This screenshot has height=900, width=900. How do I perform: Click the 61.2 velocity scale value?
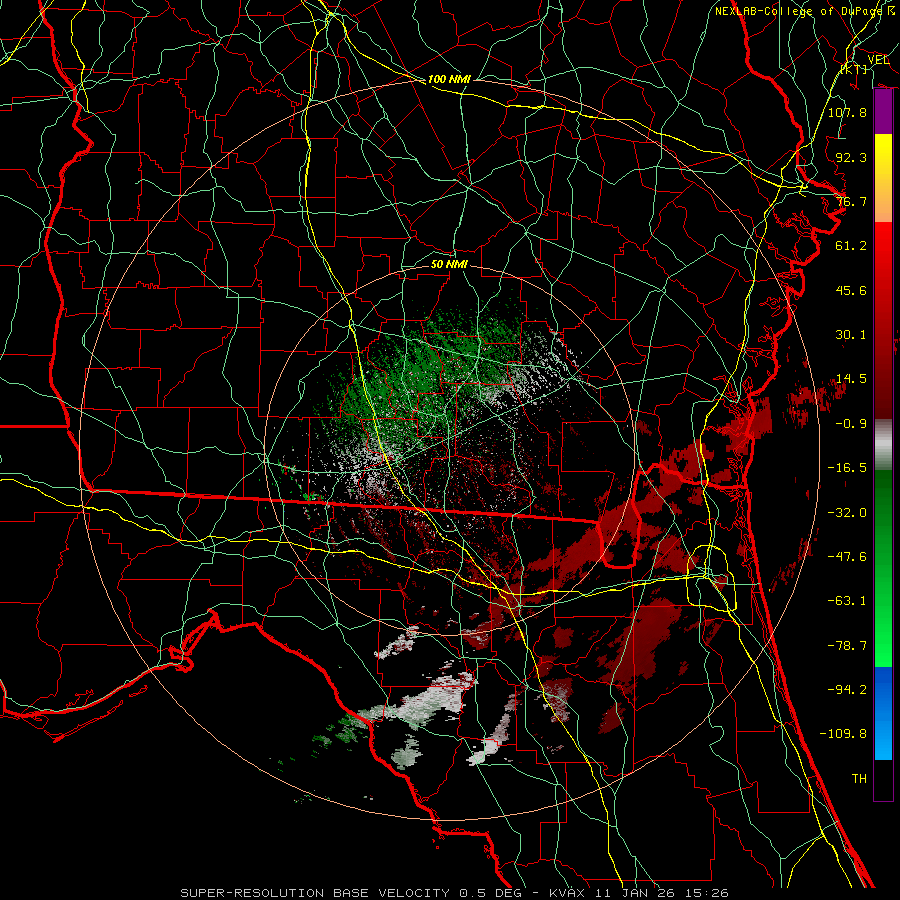pos(851,246)
